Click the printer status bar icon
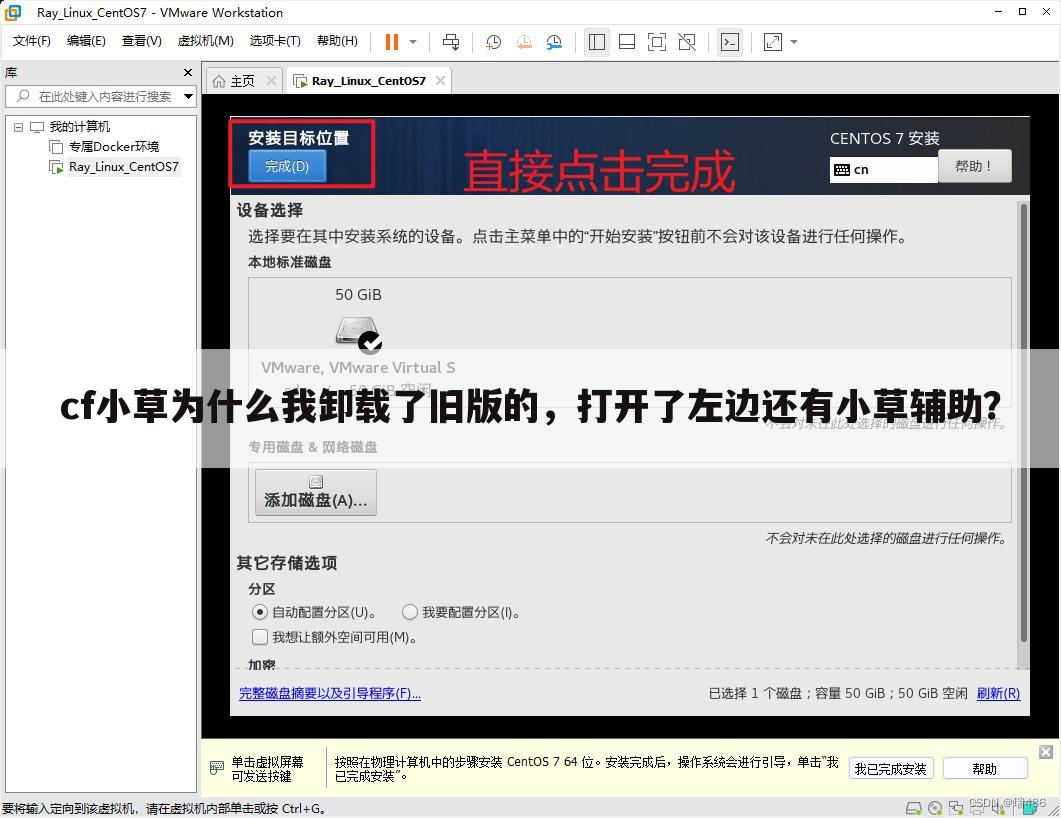 point(978,808)
